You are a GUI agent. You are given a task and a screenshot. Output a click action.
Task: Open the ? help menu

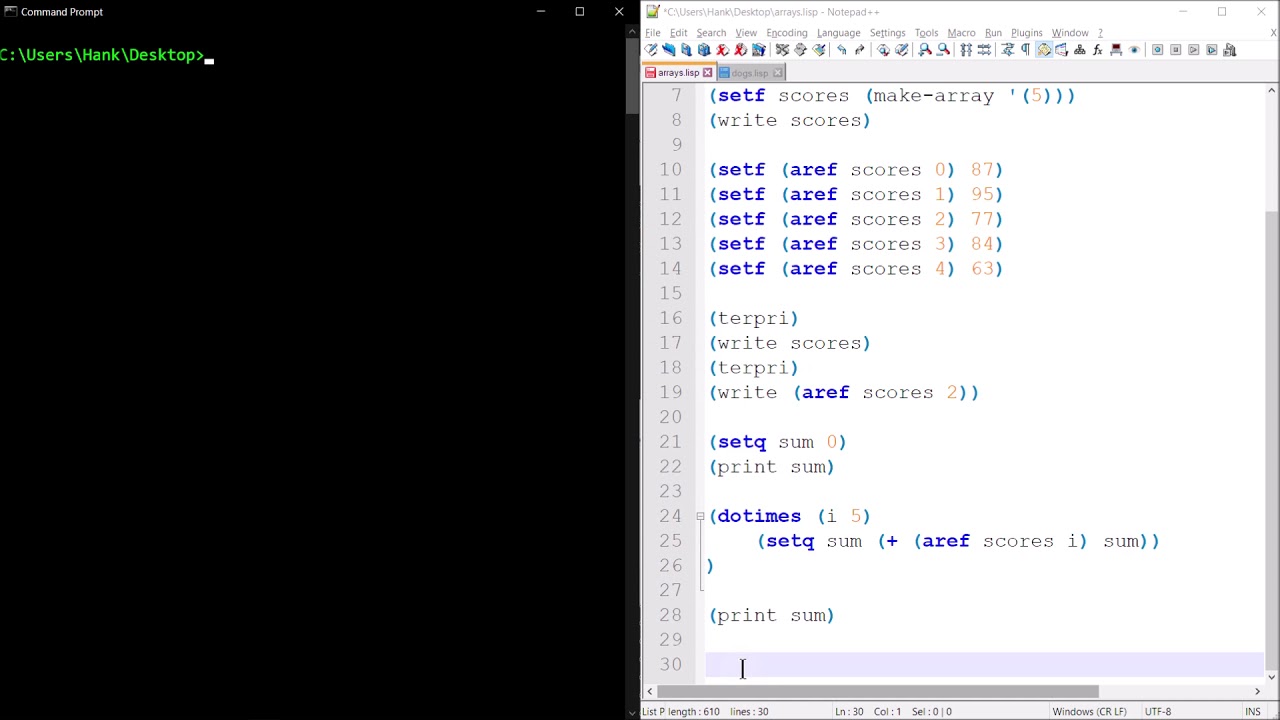(x=1100, y=33)
